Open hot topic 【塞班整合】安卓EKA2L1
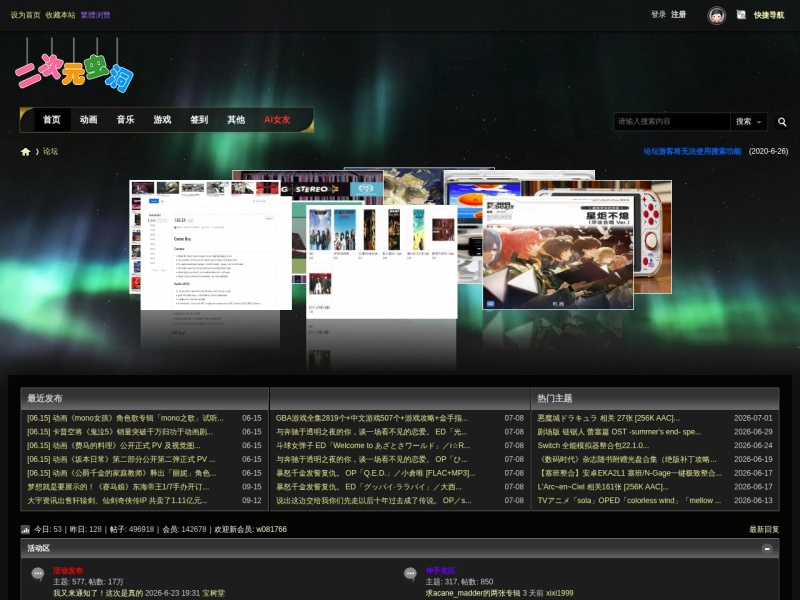Screen dimensions: 800x600 630,473
